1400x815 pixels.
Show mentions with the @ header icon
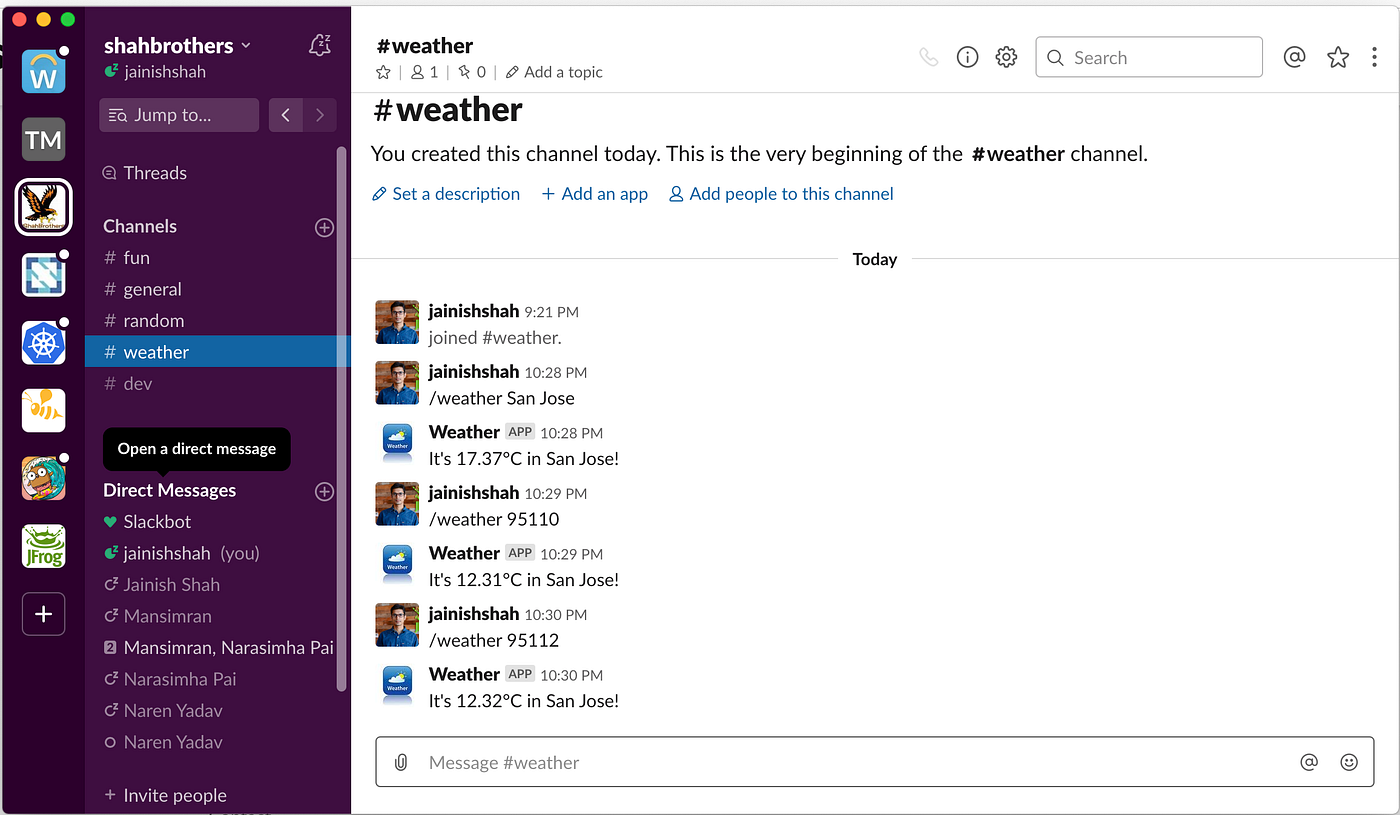pos(1294,58)
